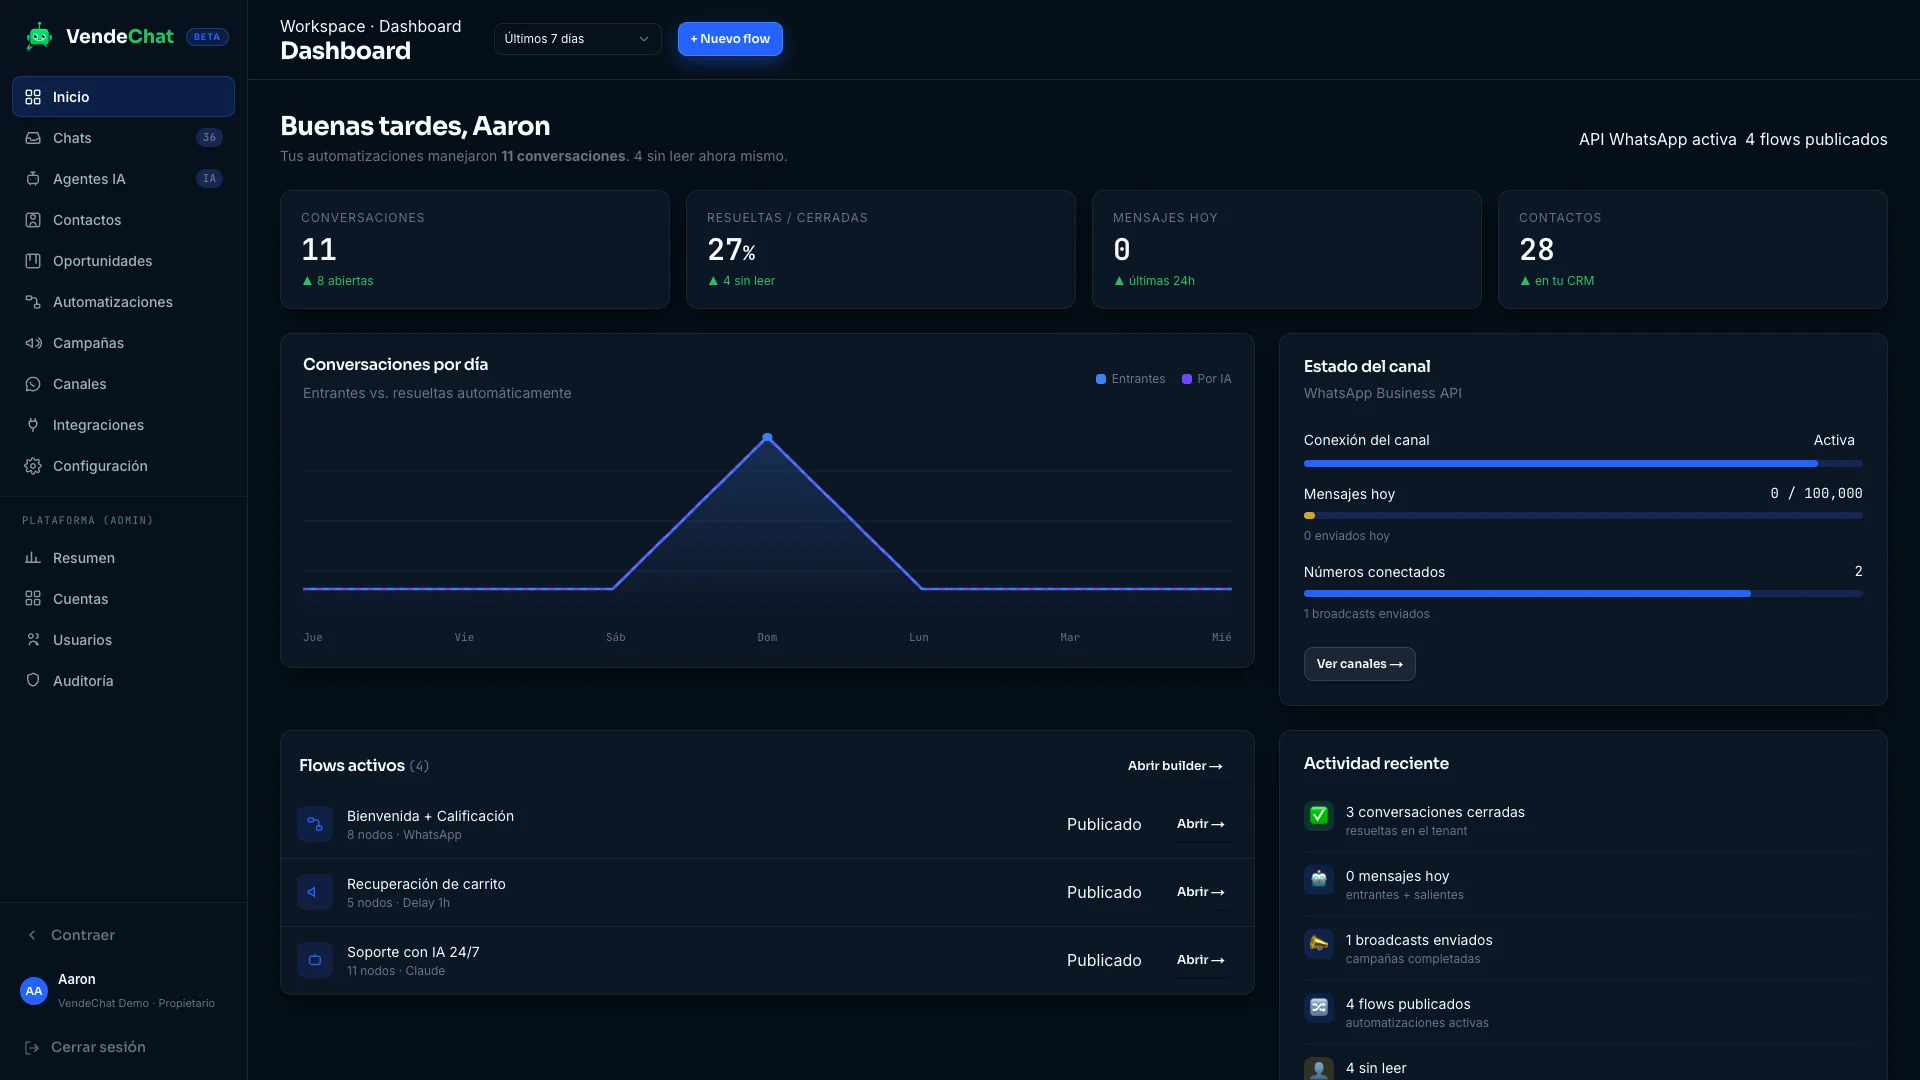Click the Contactos icon in sidebar

pyautogui.click(x=33, y=220)
